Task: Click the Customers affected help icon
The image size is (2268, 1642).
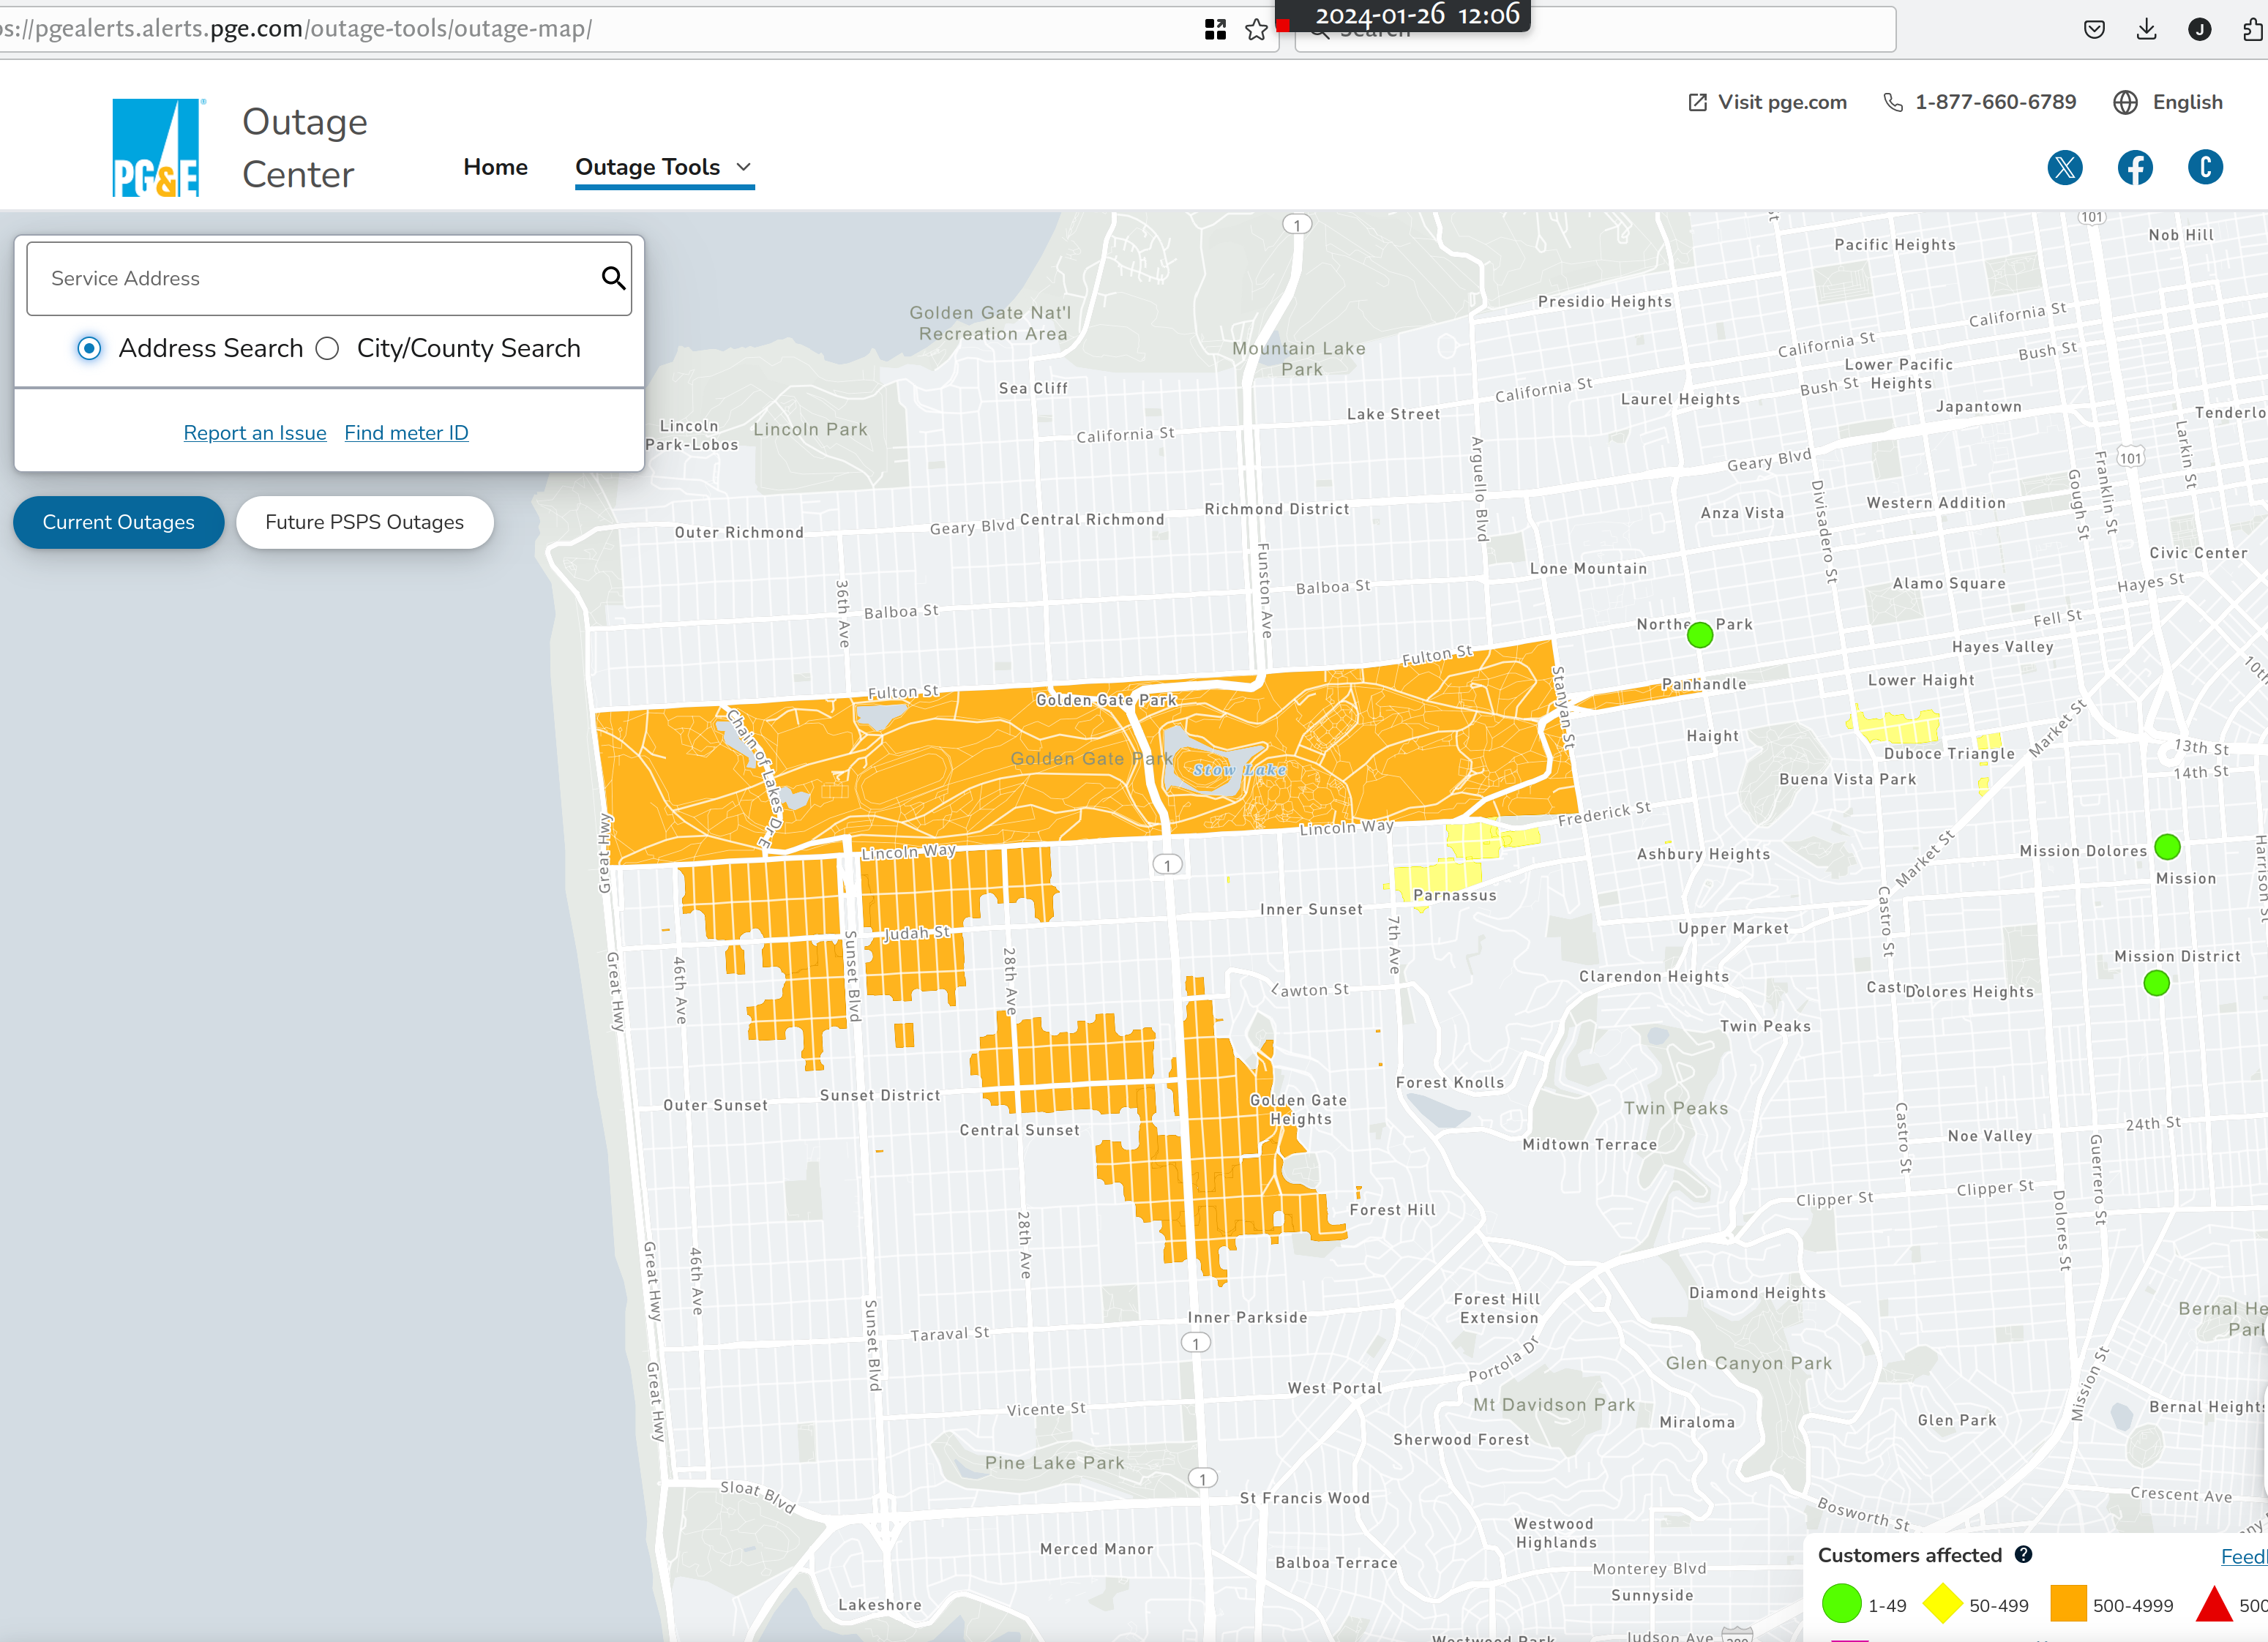Action: coord(2023,1554)
